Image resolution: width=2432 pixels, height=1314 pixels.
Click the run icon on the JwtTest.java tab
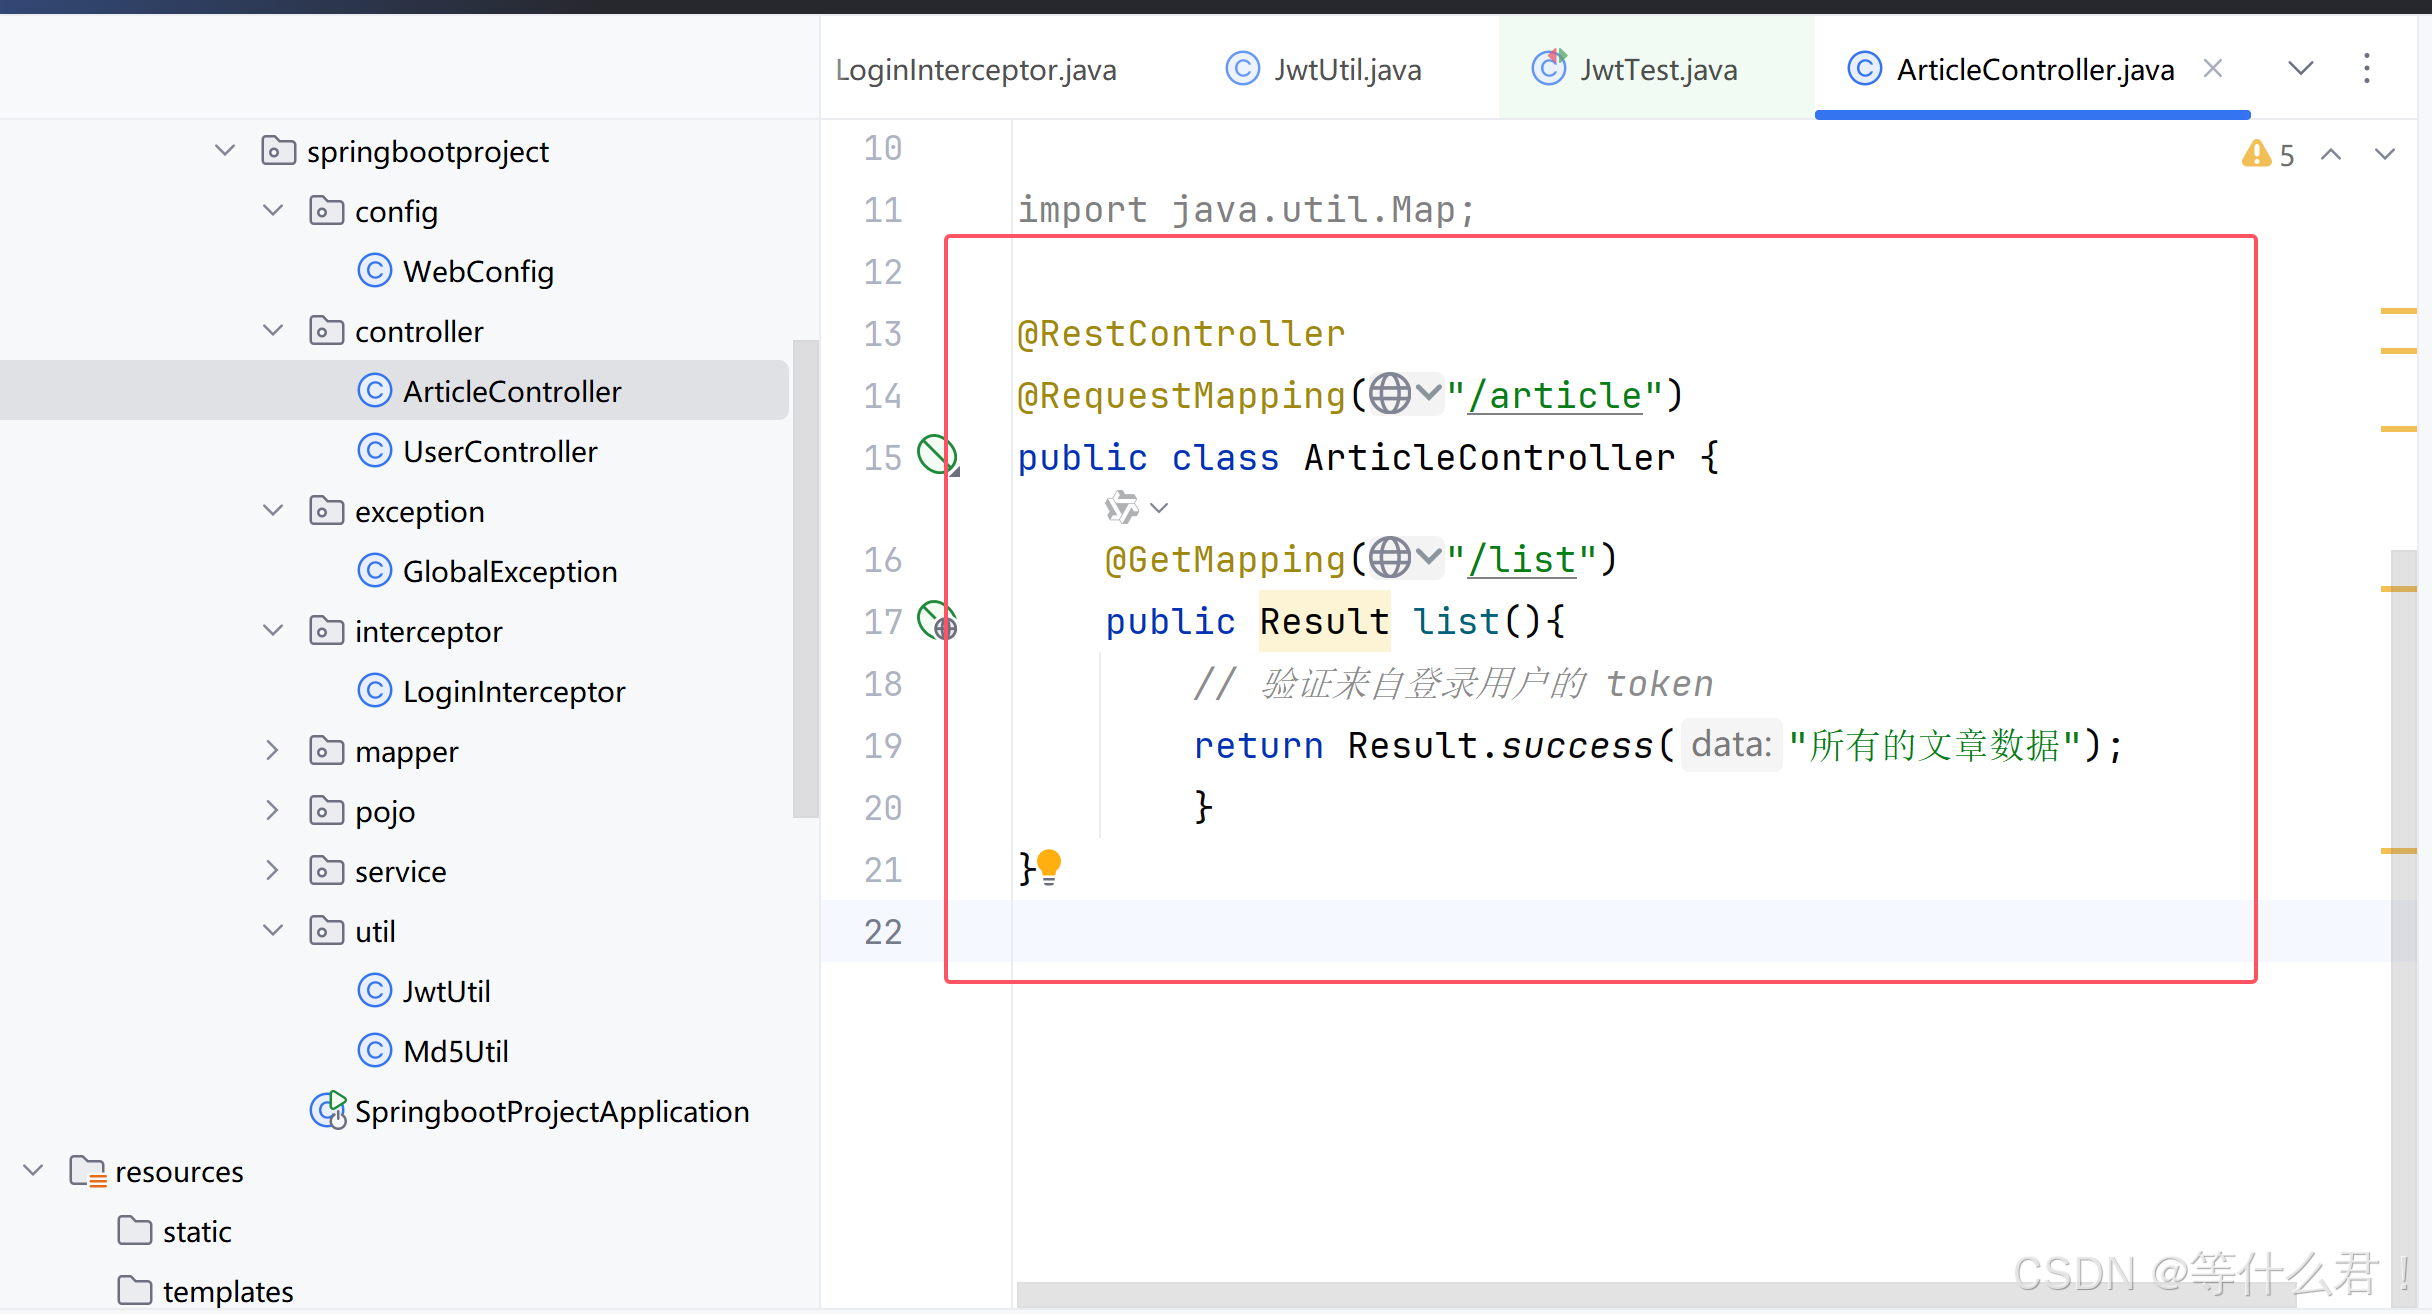1549,68
